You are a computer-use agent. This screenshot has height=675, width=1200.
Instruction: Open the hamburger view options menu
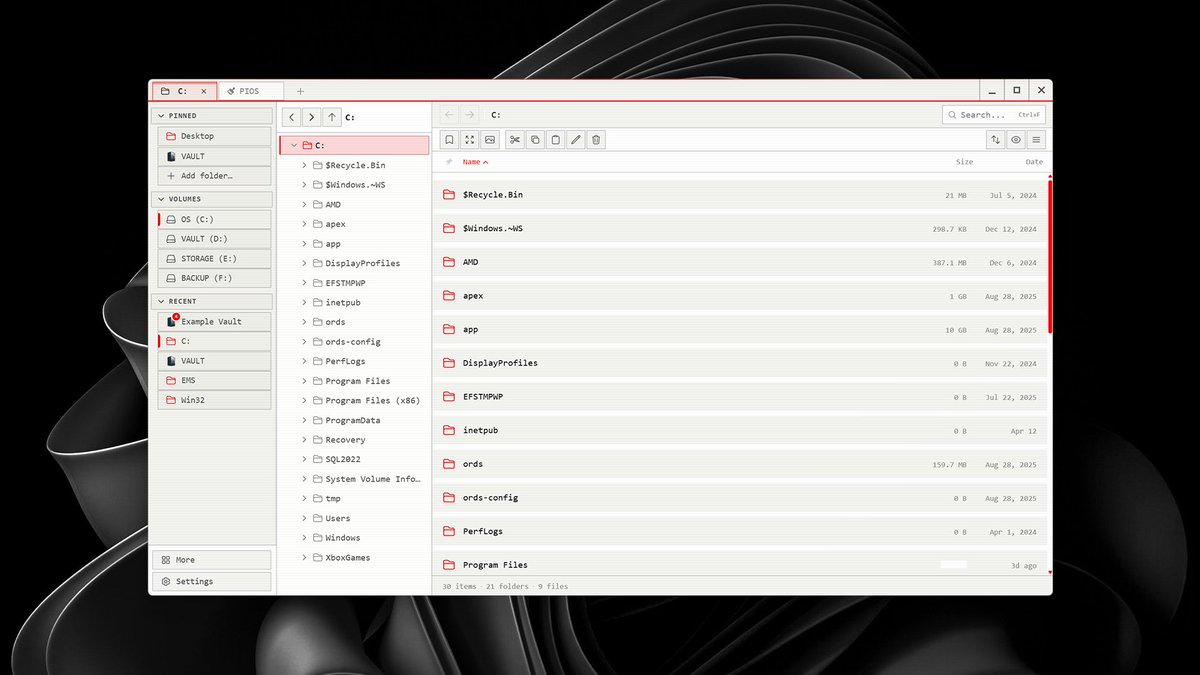(1037, 140)
